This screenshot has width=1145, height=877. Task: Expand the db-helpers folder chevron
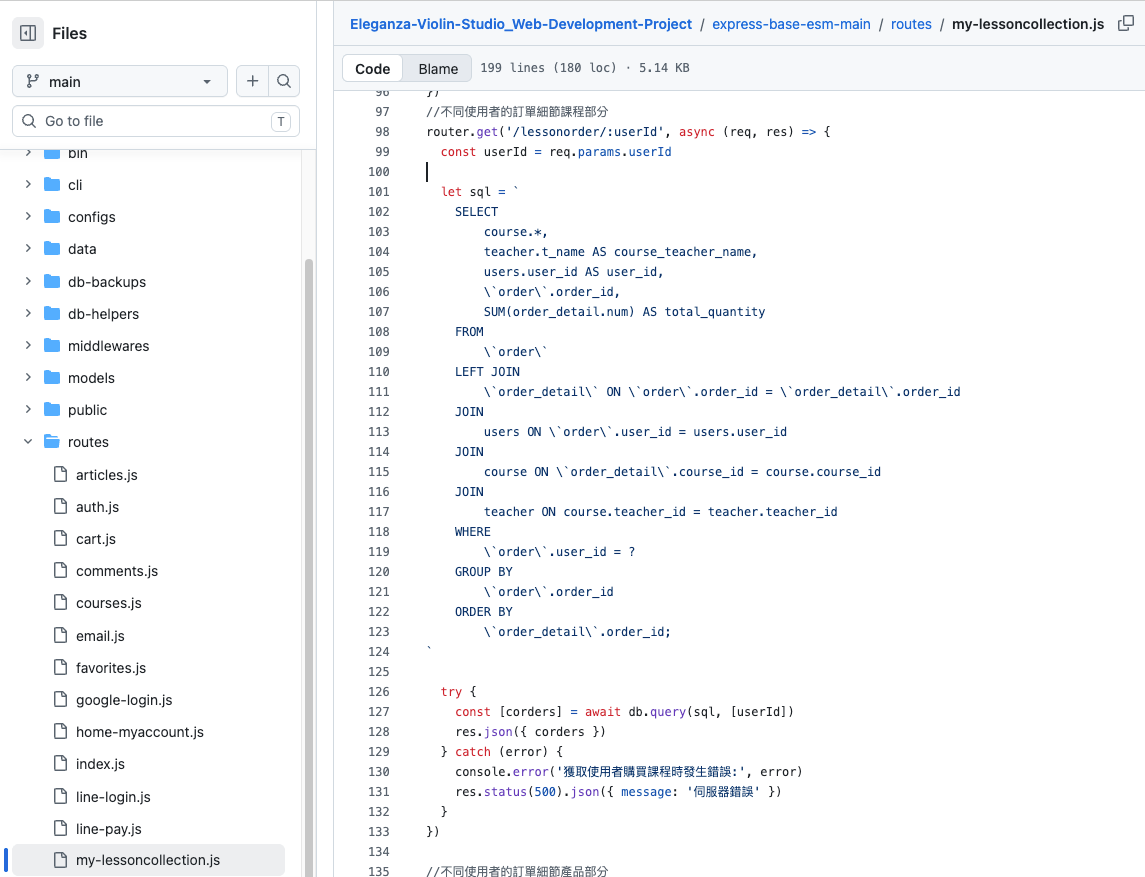tap(28, 314)
